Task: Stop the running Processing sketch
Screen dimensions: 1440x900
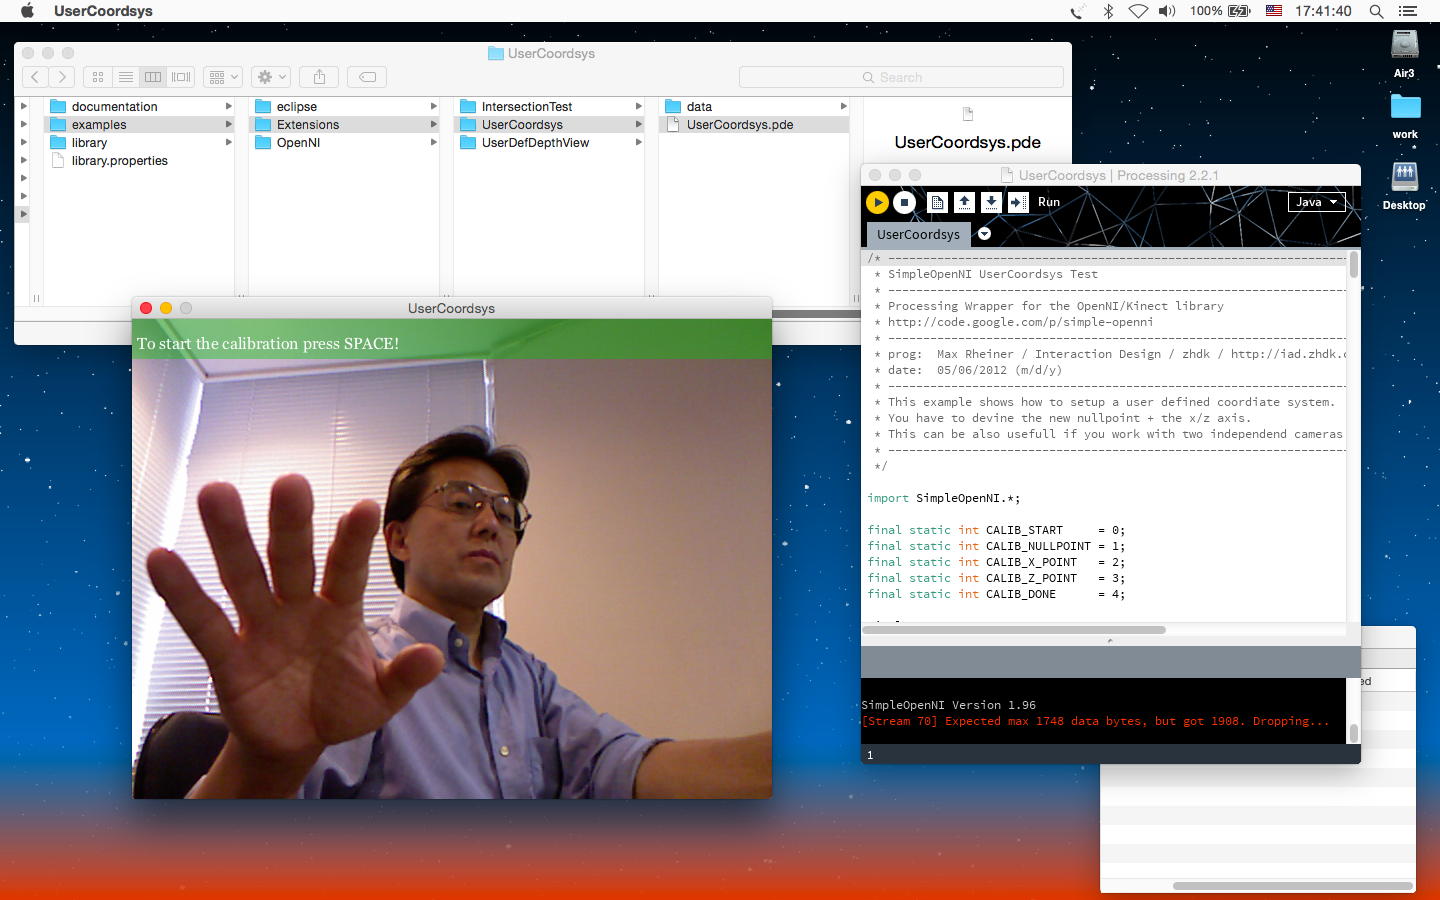Action: click(904, 202)
